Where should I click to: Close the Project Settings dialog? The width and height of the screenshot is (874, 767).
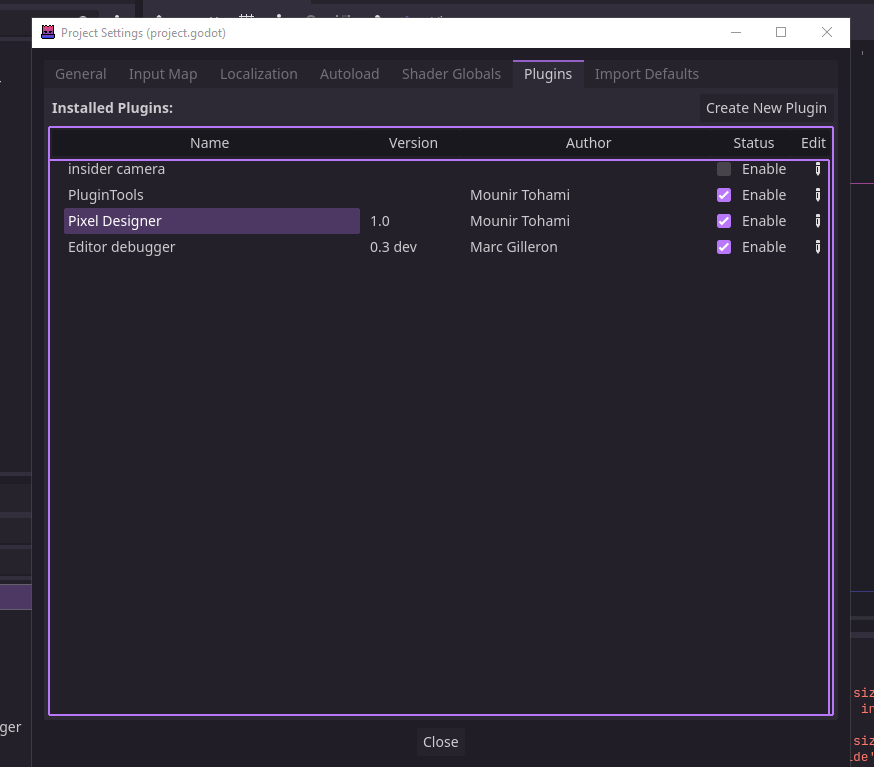440,741
